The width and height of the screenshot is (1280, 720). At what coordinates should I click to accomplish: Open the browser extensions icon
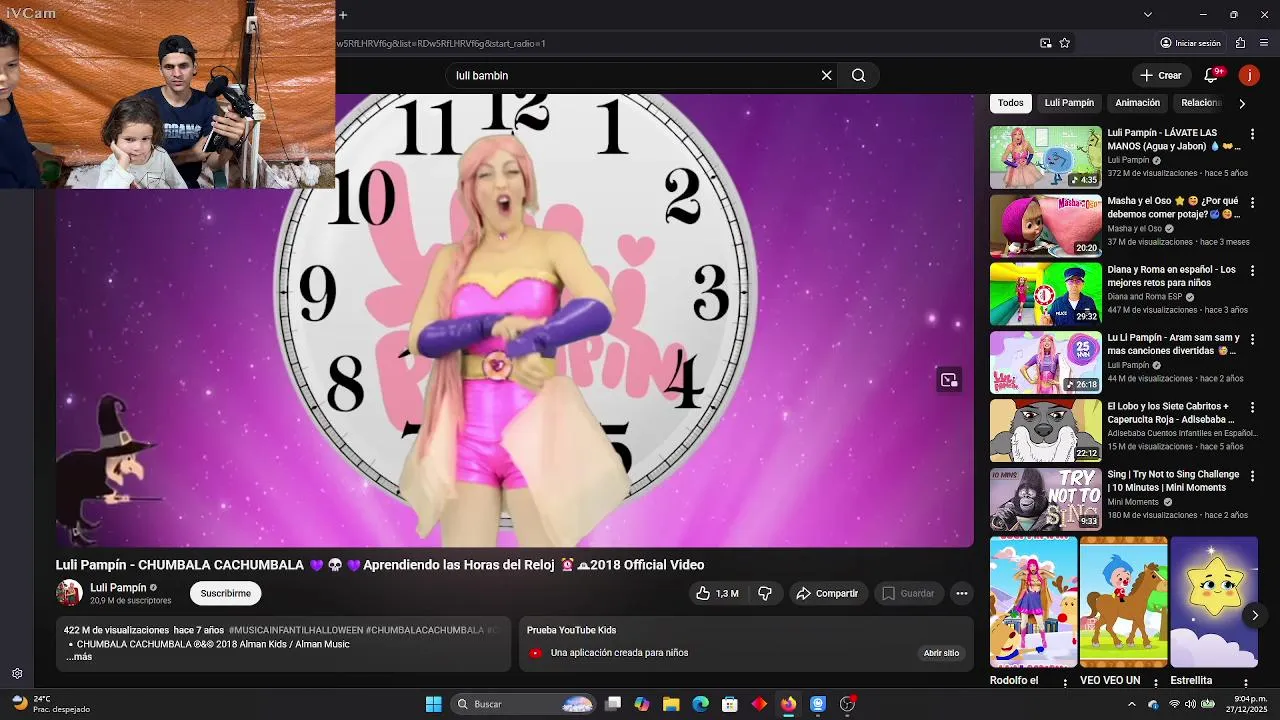[x=1241, y=43]
